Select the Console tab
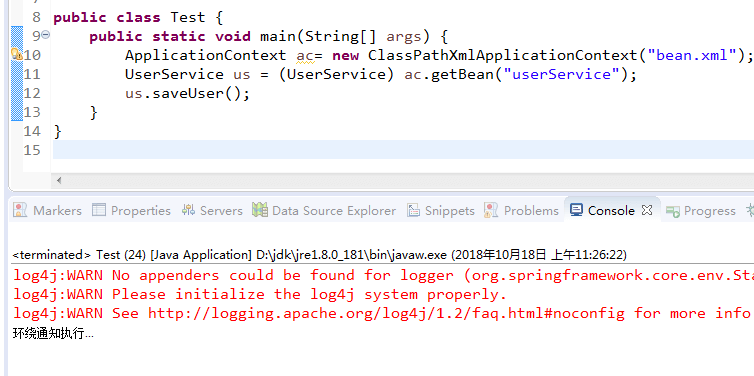Screen dimensions: 754x376 click(611, 210)
